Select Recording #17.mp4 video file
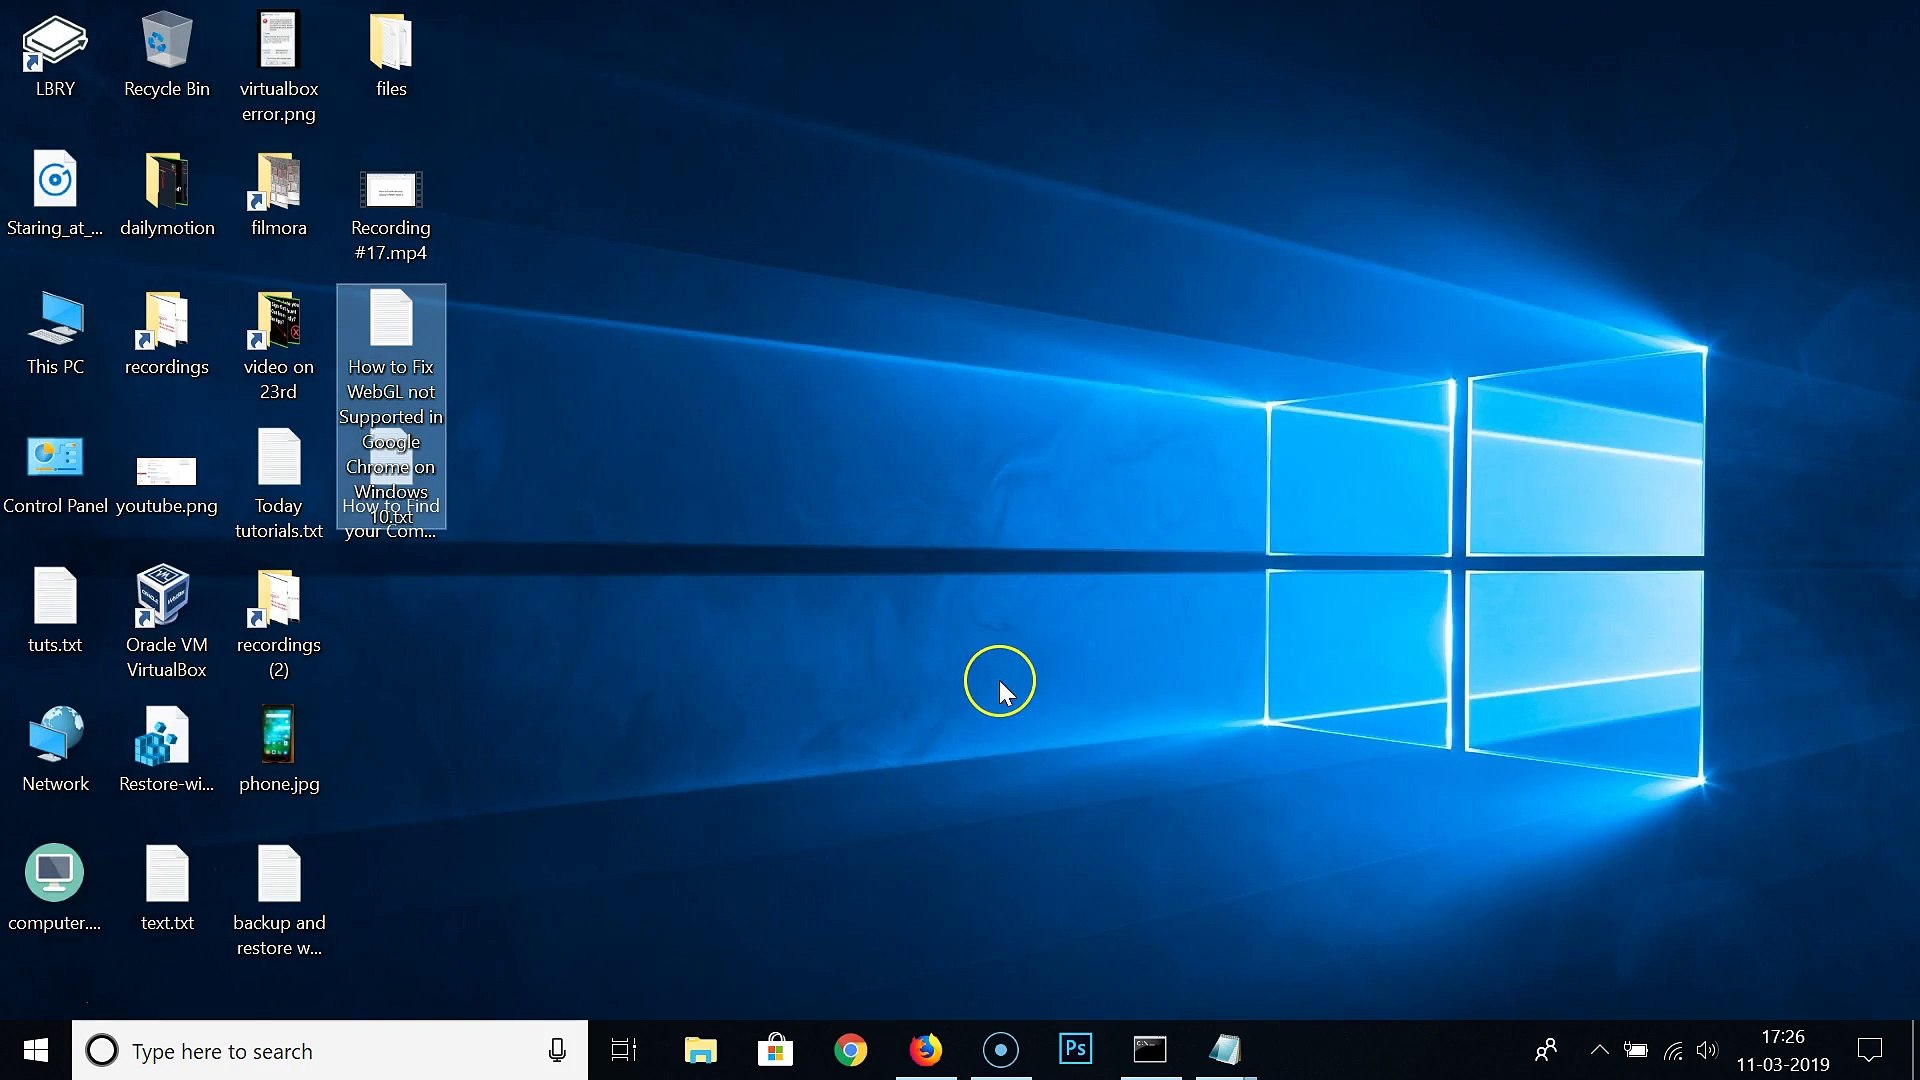 tap(391, 213)
